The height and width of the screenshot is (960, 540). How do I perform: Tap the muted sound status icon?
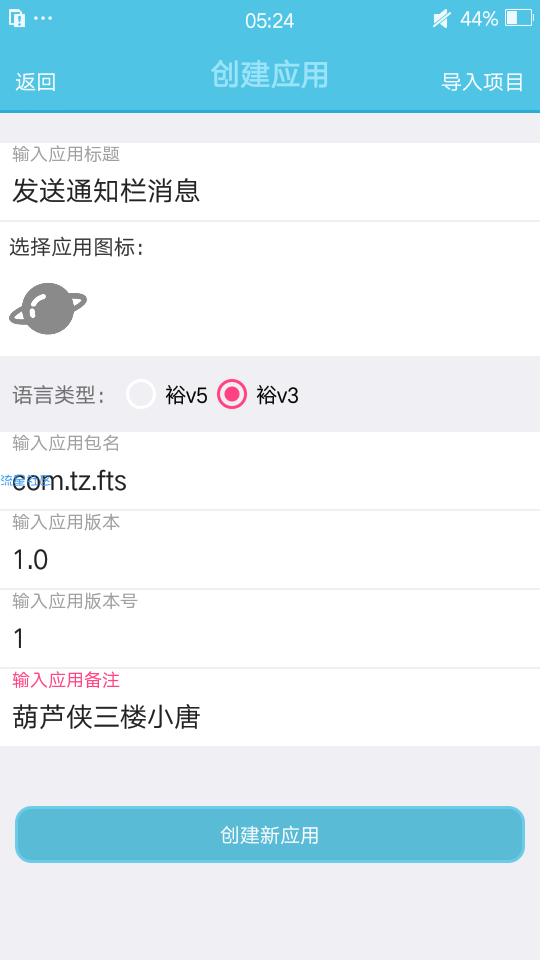[x=441, y=20]
